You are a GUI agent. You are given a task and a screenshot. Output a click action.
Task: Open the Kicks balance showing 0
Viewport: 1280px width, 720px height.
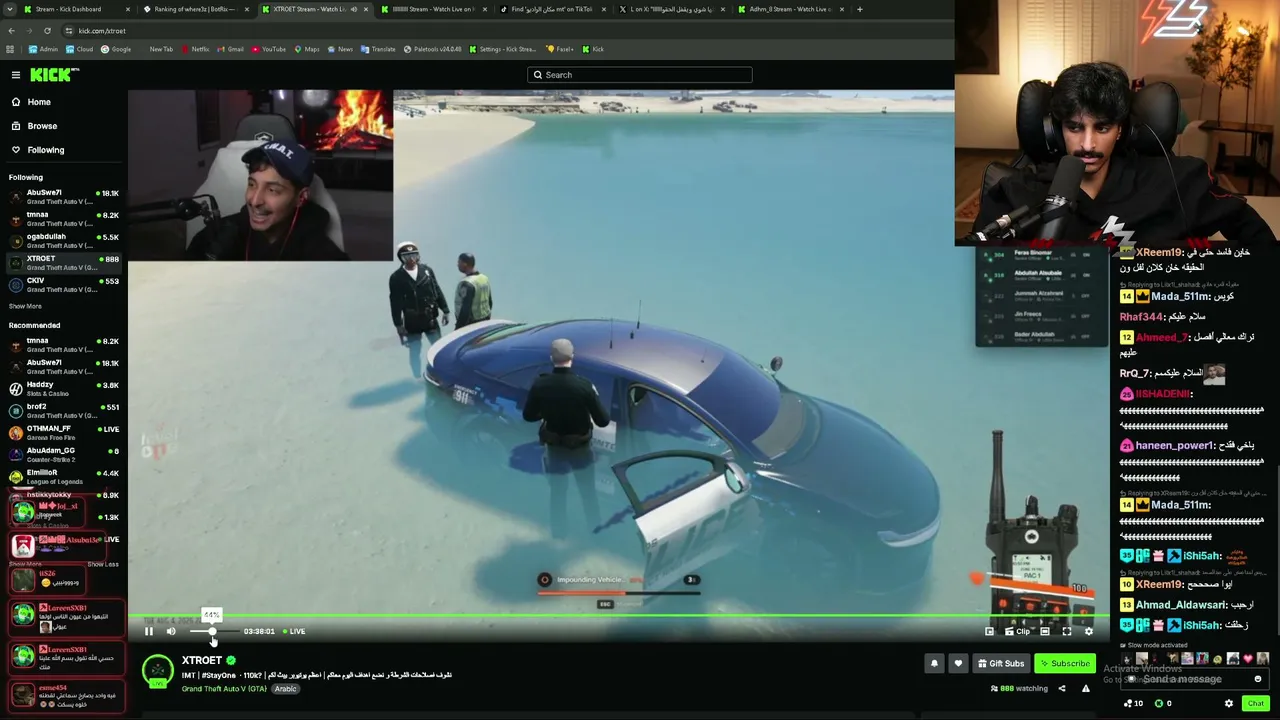pos(1163,703)
